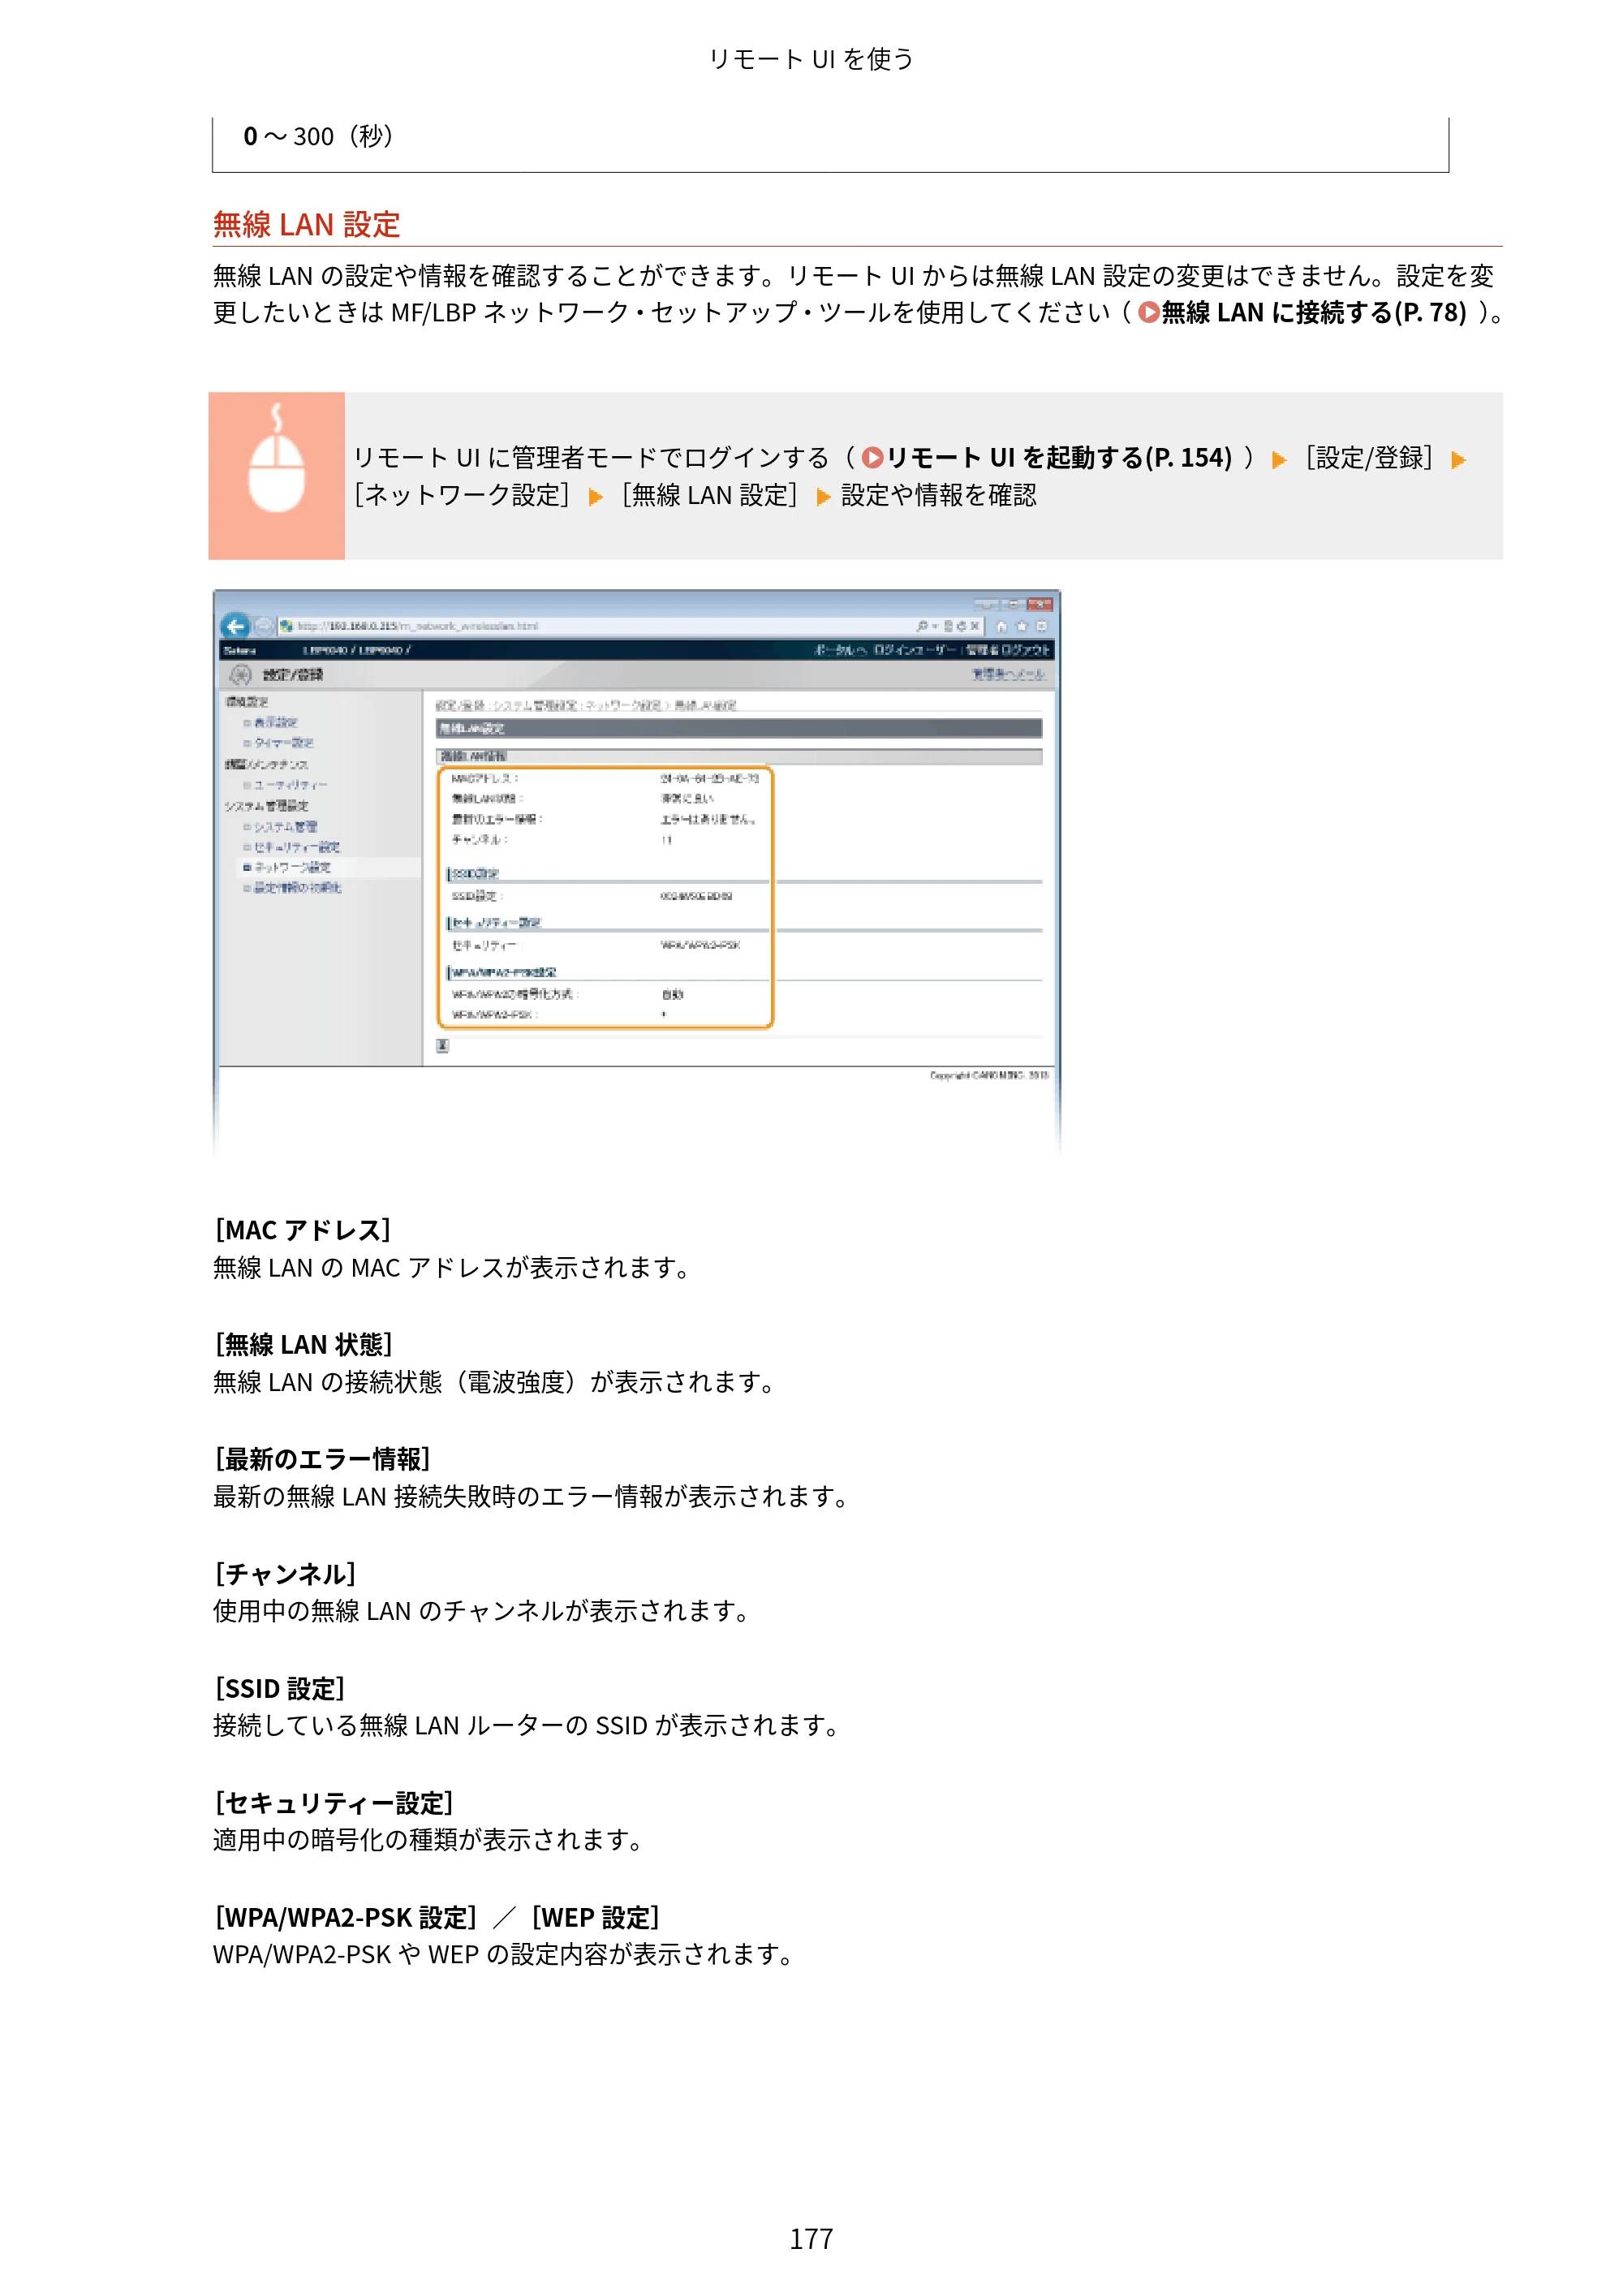Click the 設定/登録 gear icon
The image size is (1623, 2296).
pyautogui.click(x=241, y=674)
